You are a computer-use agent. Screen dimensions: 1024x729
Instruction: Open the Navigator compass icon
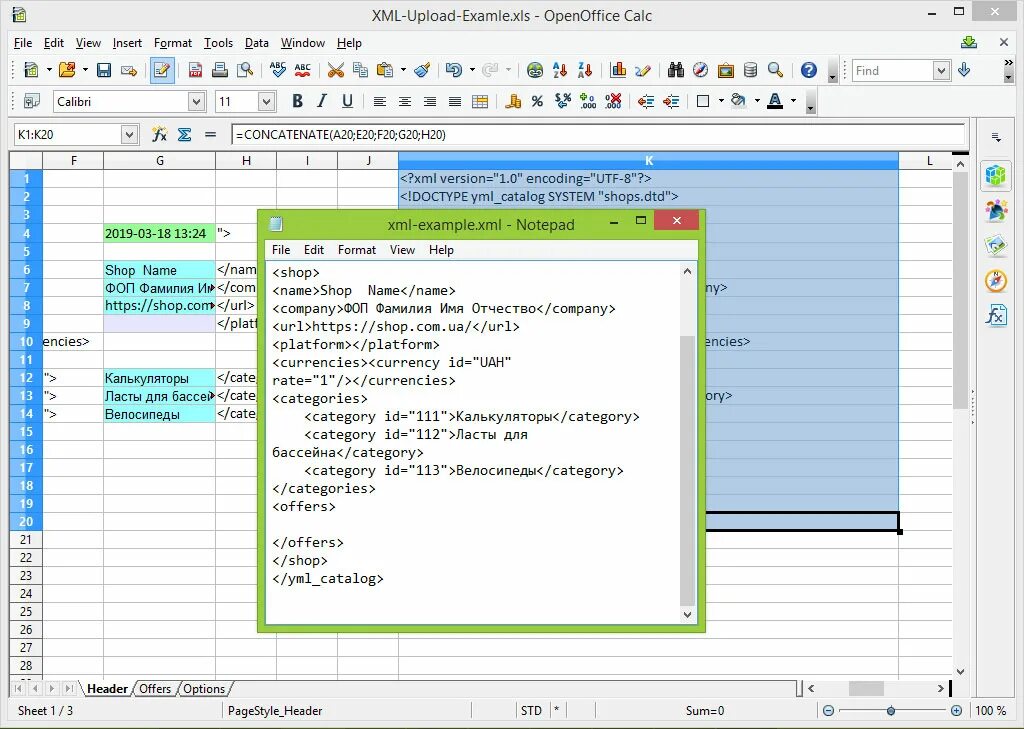700,70
